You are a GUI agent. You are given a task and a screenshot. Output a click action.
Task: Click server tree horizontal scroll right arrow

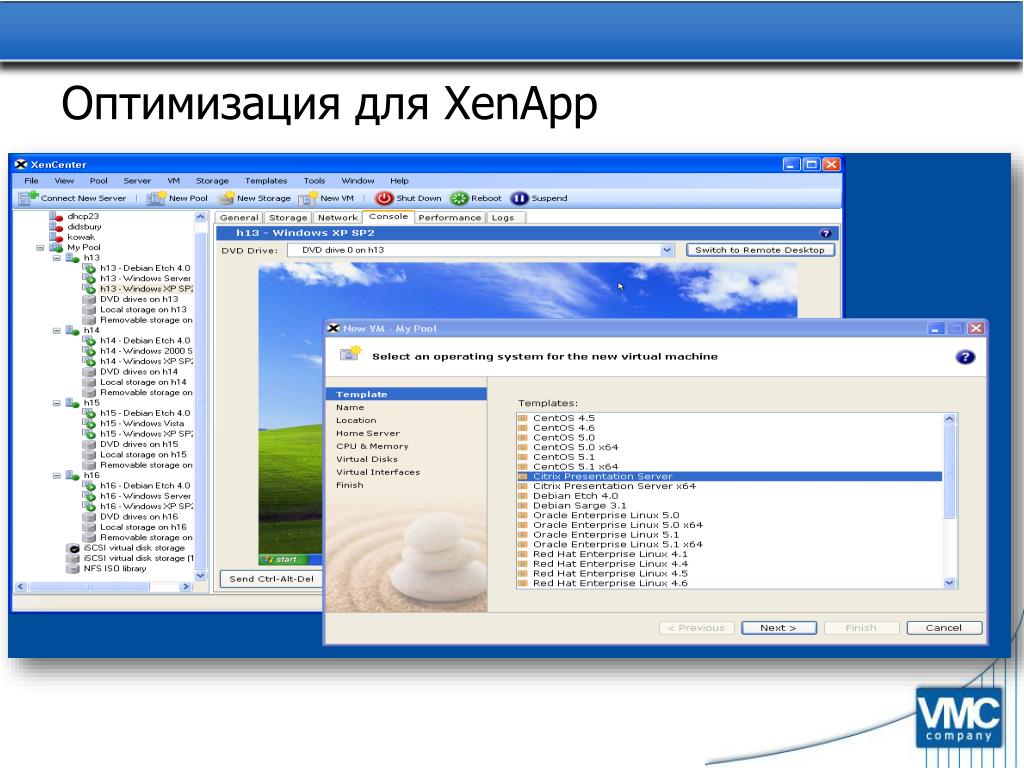[185, 586]
